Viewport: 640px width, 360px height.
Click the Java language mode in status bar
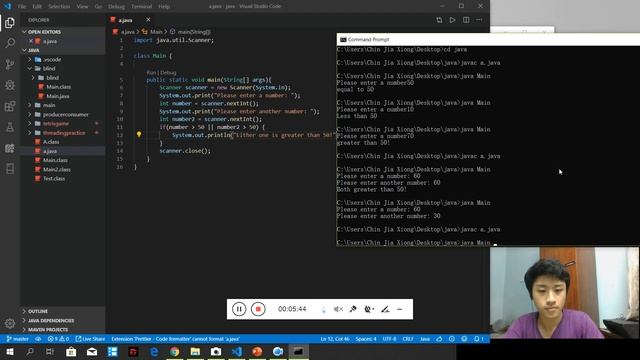click(425, 339)
